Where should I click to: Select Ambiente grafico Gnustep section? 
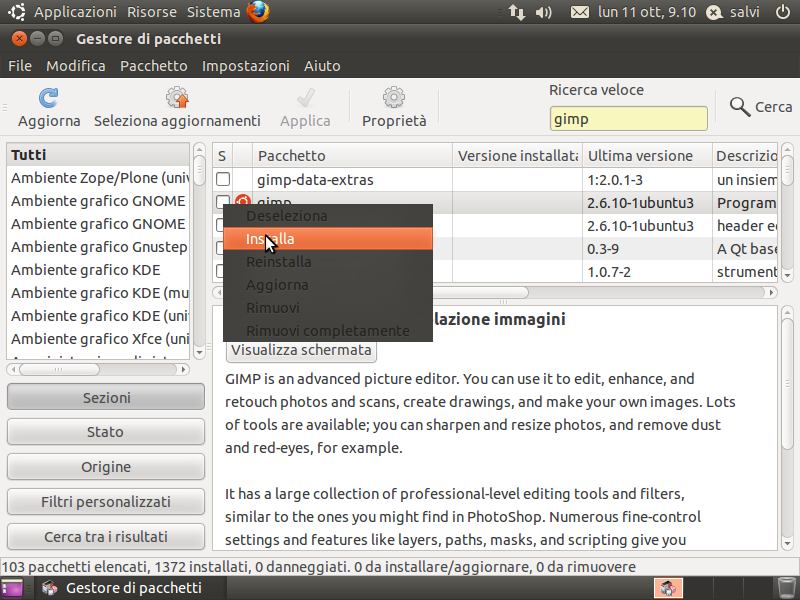(x=98, y=247)
